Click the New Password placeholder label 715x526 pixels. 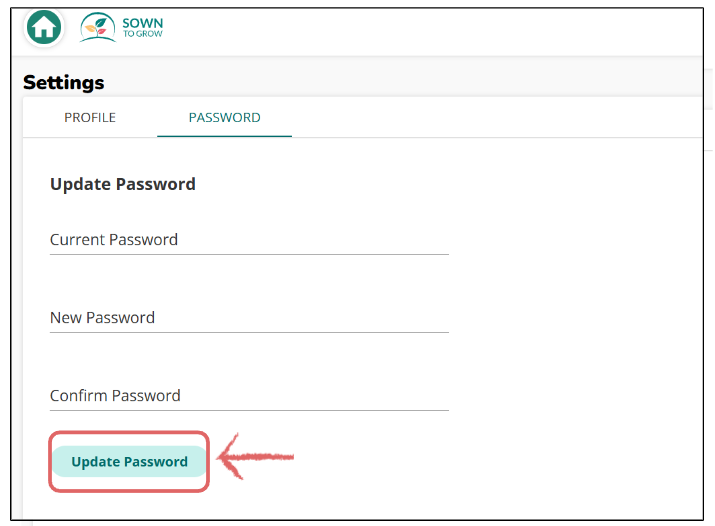point(103,318)
